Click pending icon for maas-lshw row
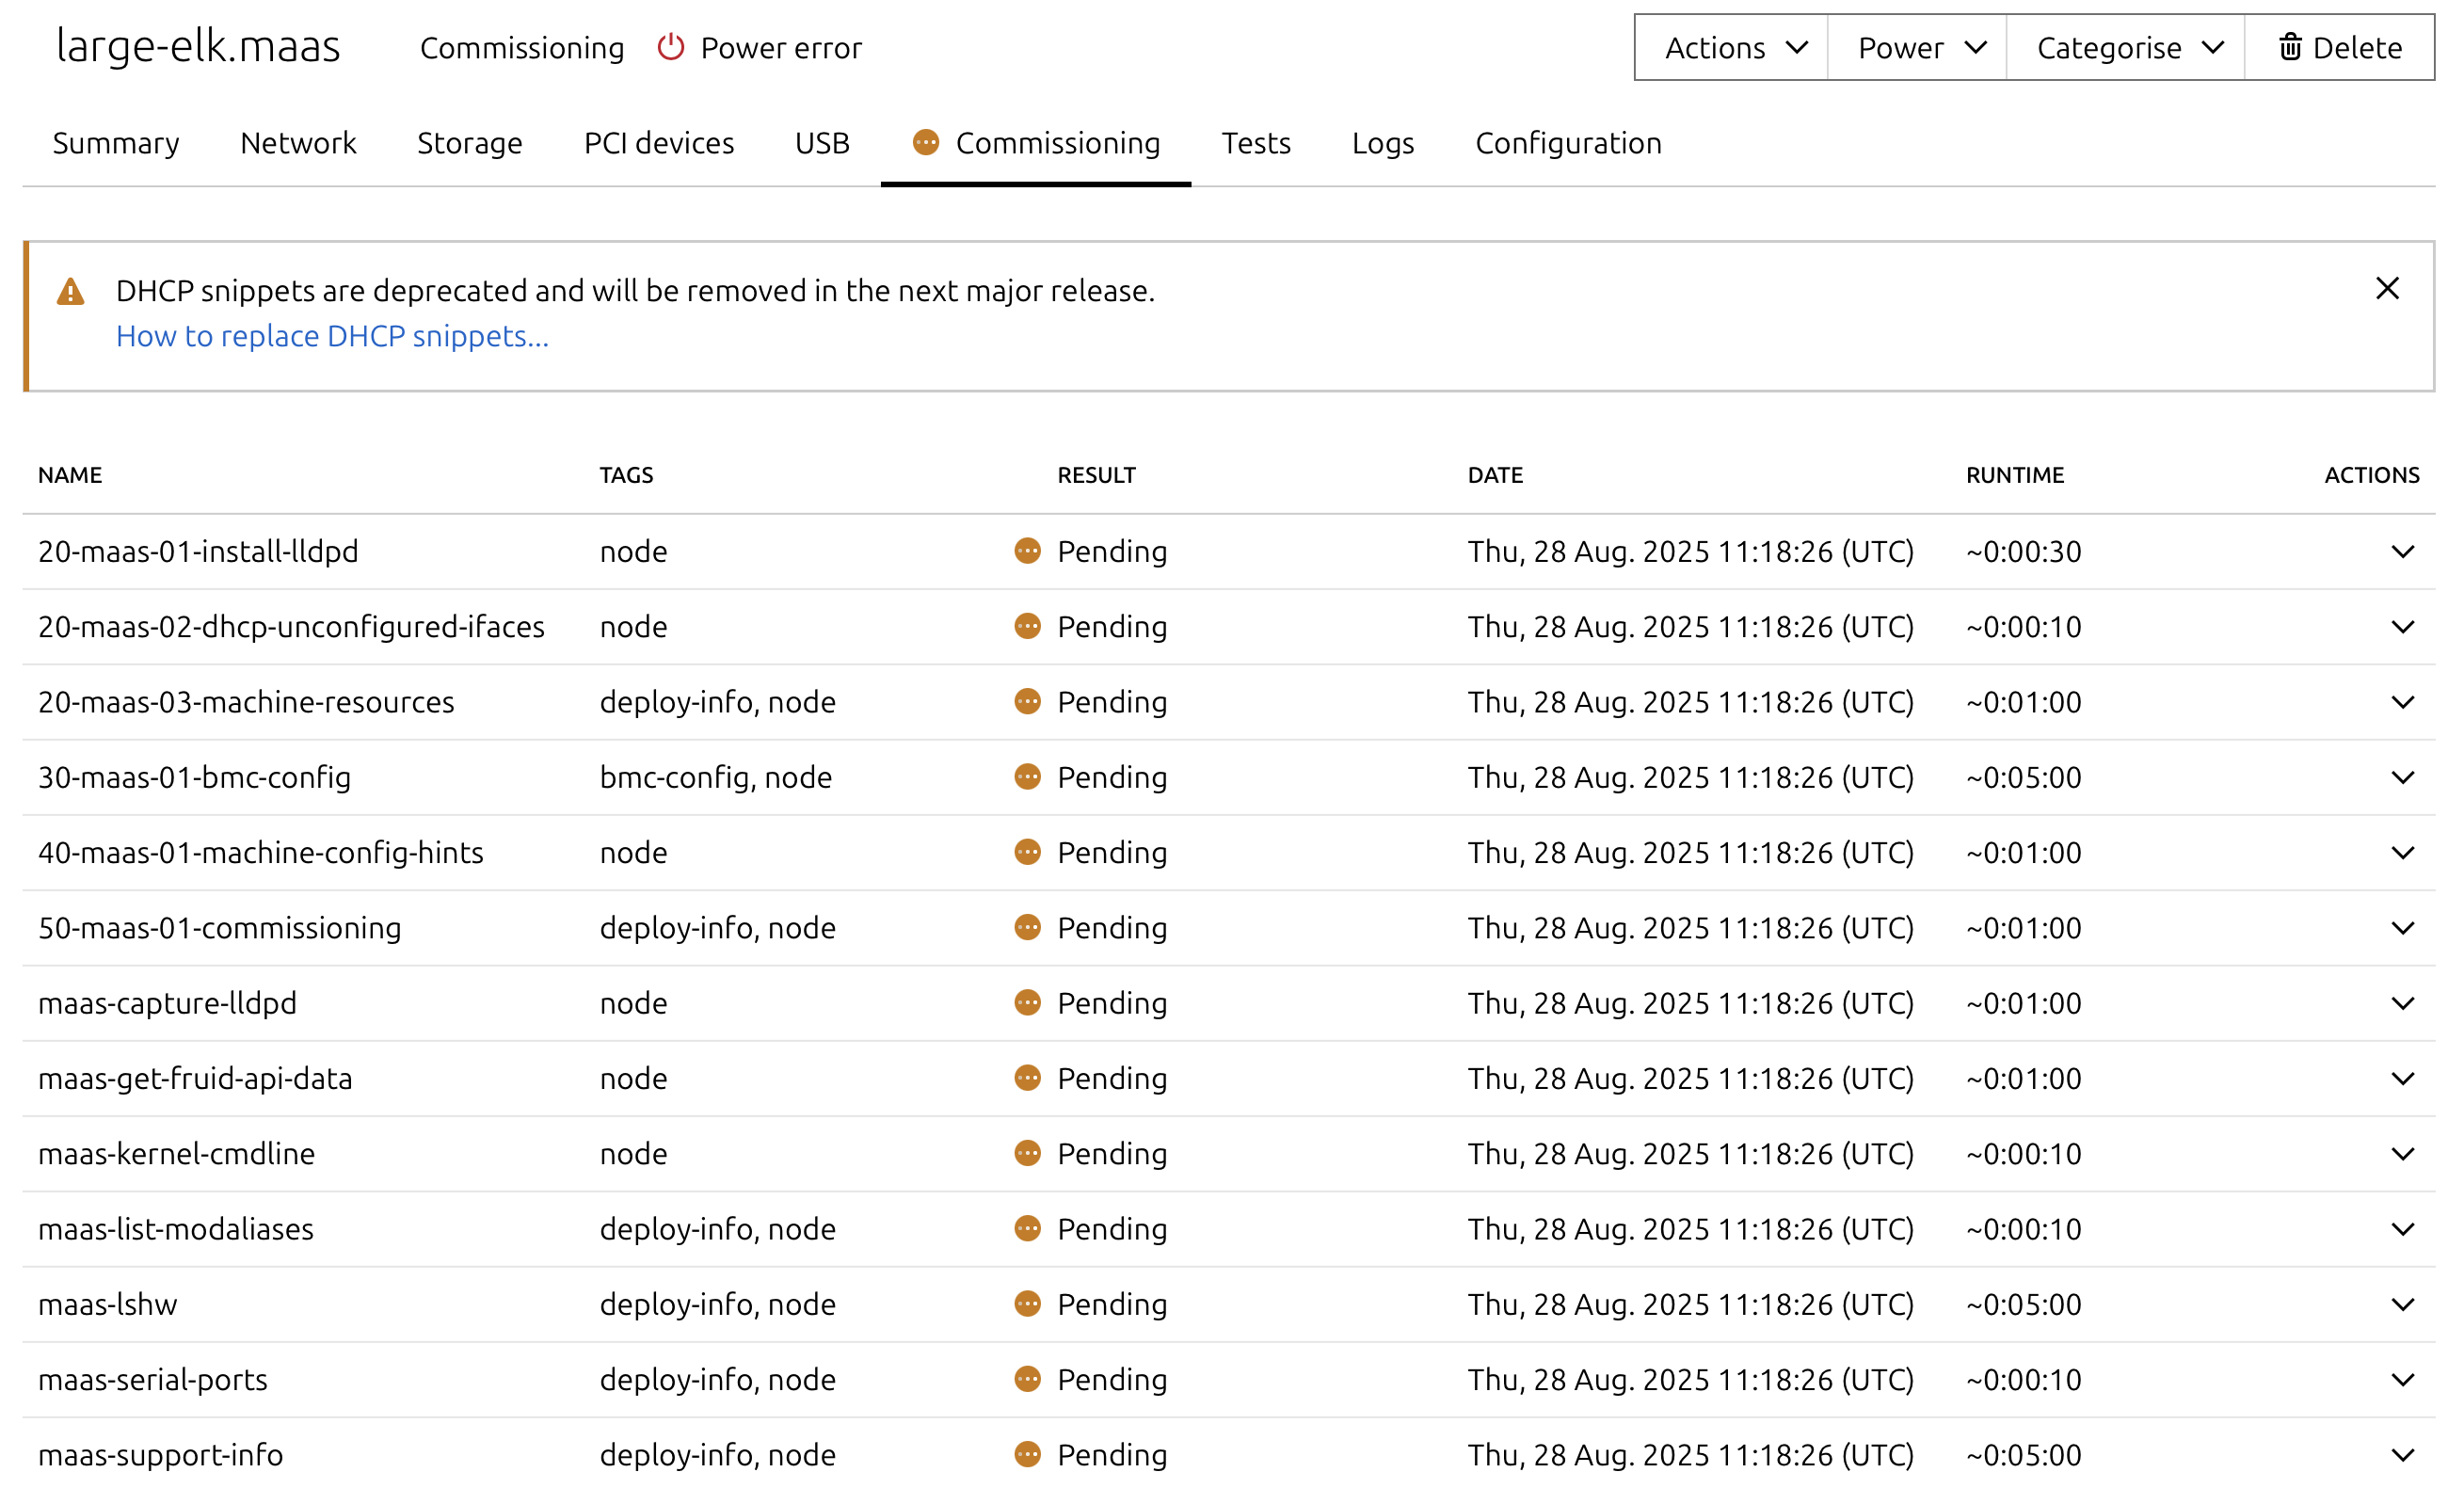This screenshot has height=1504, width=2464. click(x=1027, y=1304)
